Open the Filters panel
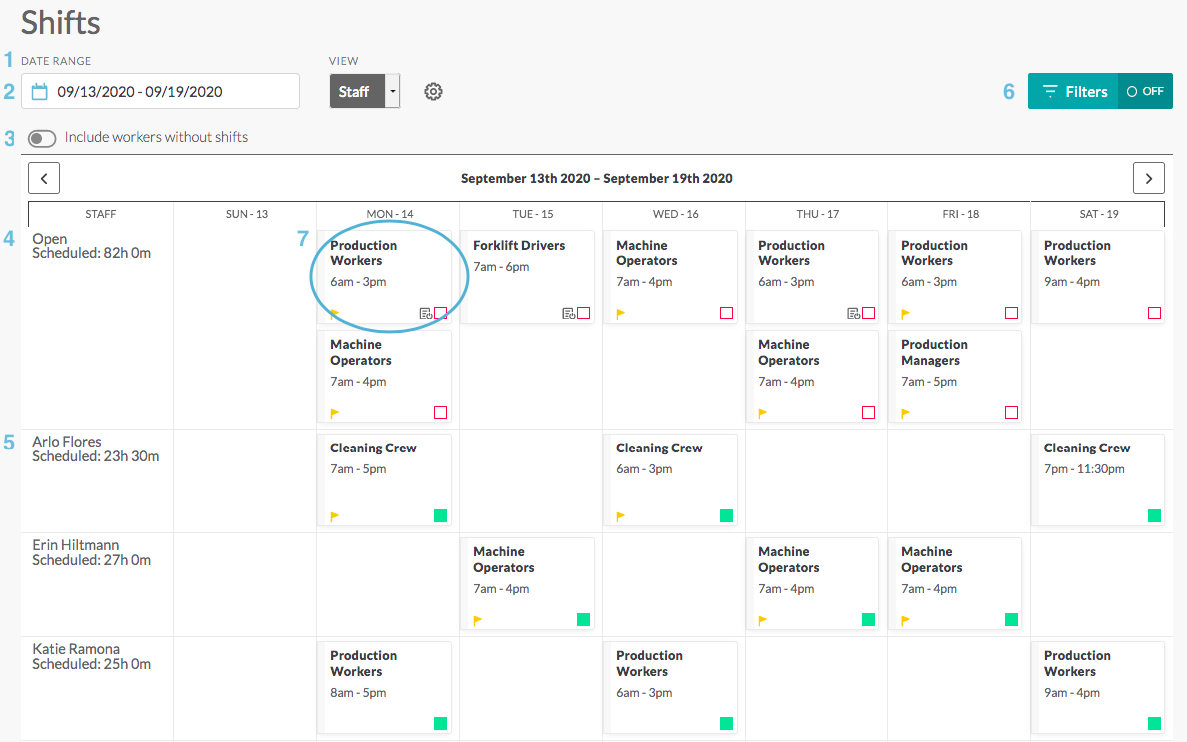This screenshot has width=1187, height=742. [x=1073, y=91]
